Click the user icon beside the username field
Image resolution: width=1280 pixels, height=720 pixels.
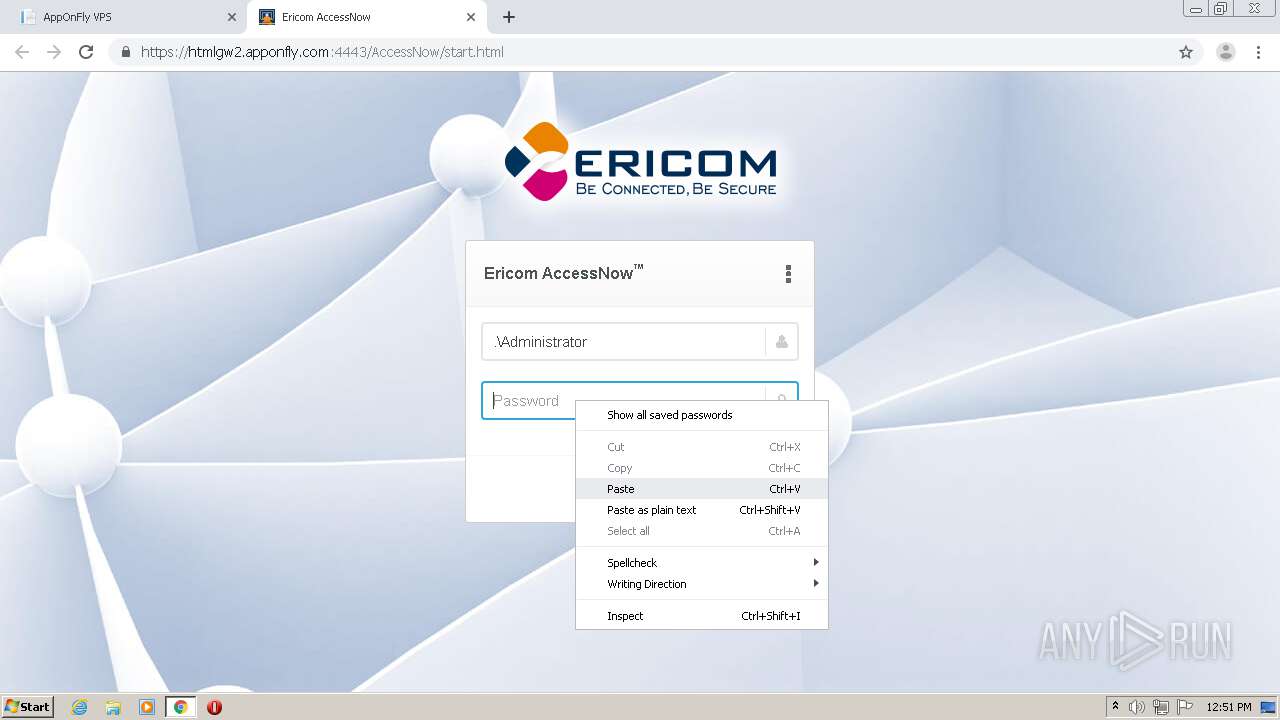point(782,342)
